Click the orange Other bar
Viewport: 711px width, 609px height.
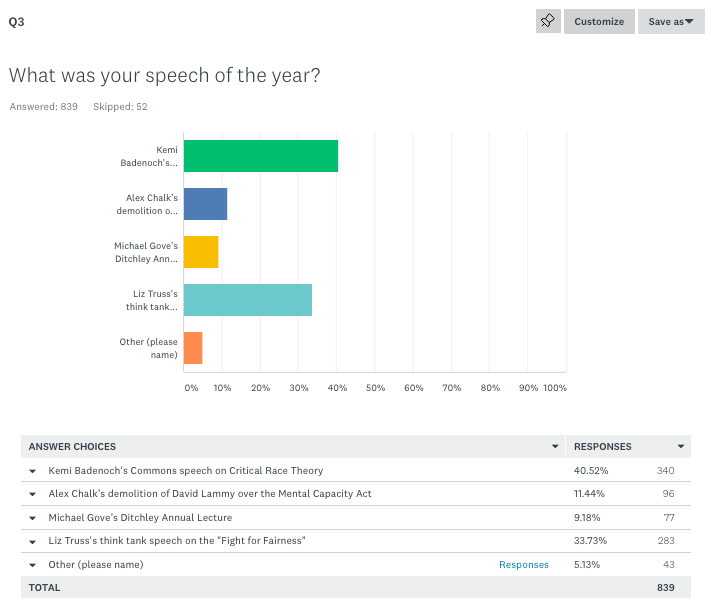tap(193, 348)
